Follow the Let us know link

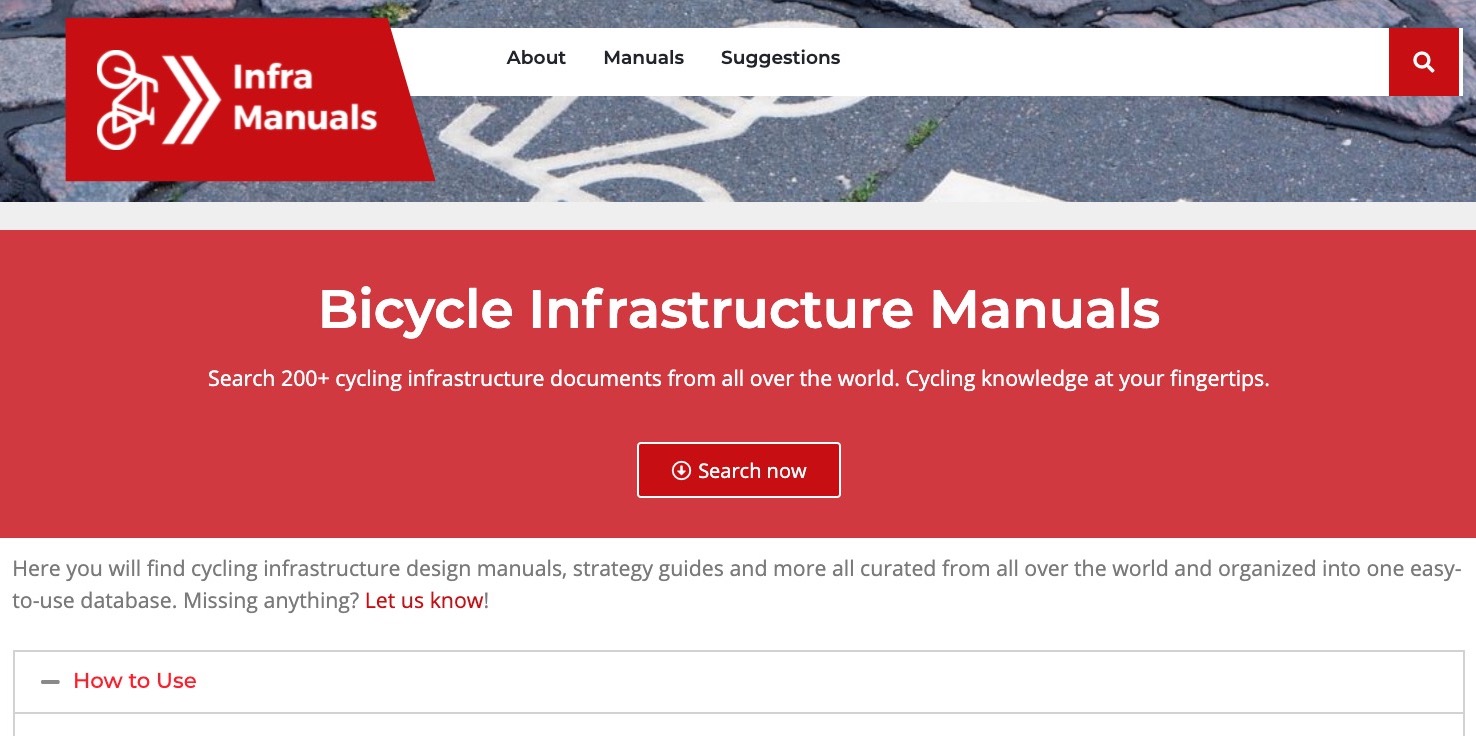[x=424, y=602]
